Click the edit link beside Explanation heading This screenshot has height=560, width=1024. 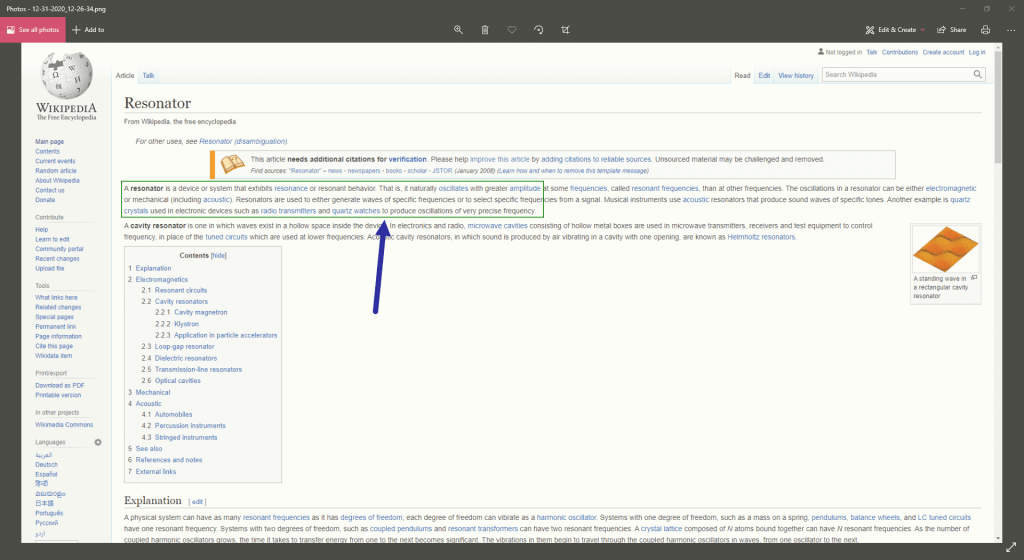(x=197, y=502)
